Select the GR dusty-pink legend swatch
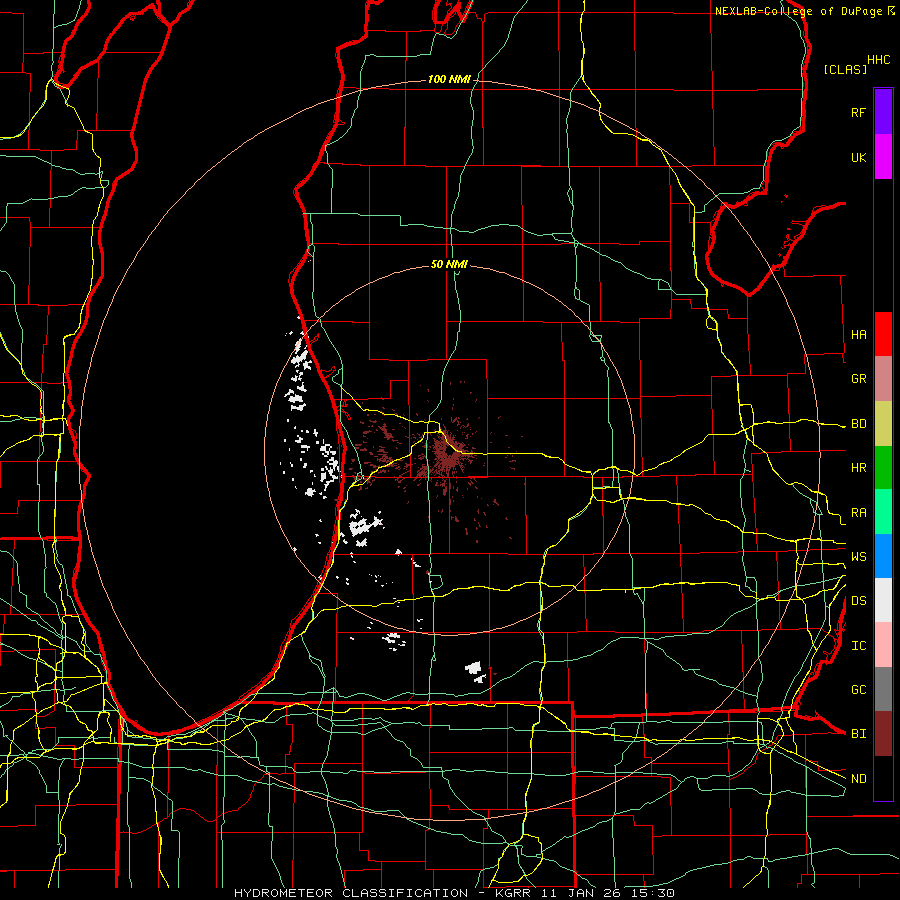 point(883,379)
